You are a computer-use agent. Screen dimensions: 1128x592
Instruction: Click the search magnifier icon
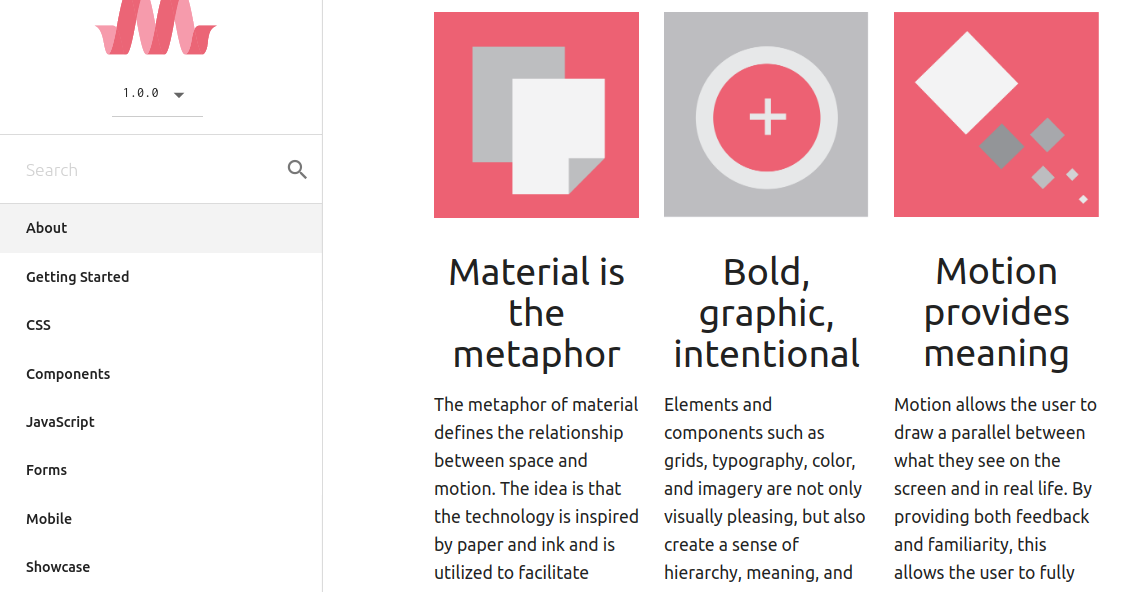(x=297, y=169)
